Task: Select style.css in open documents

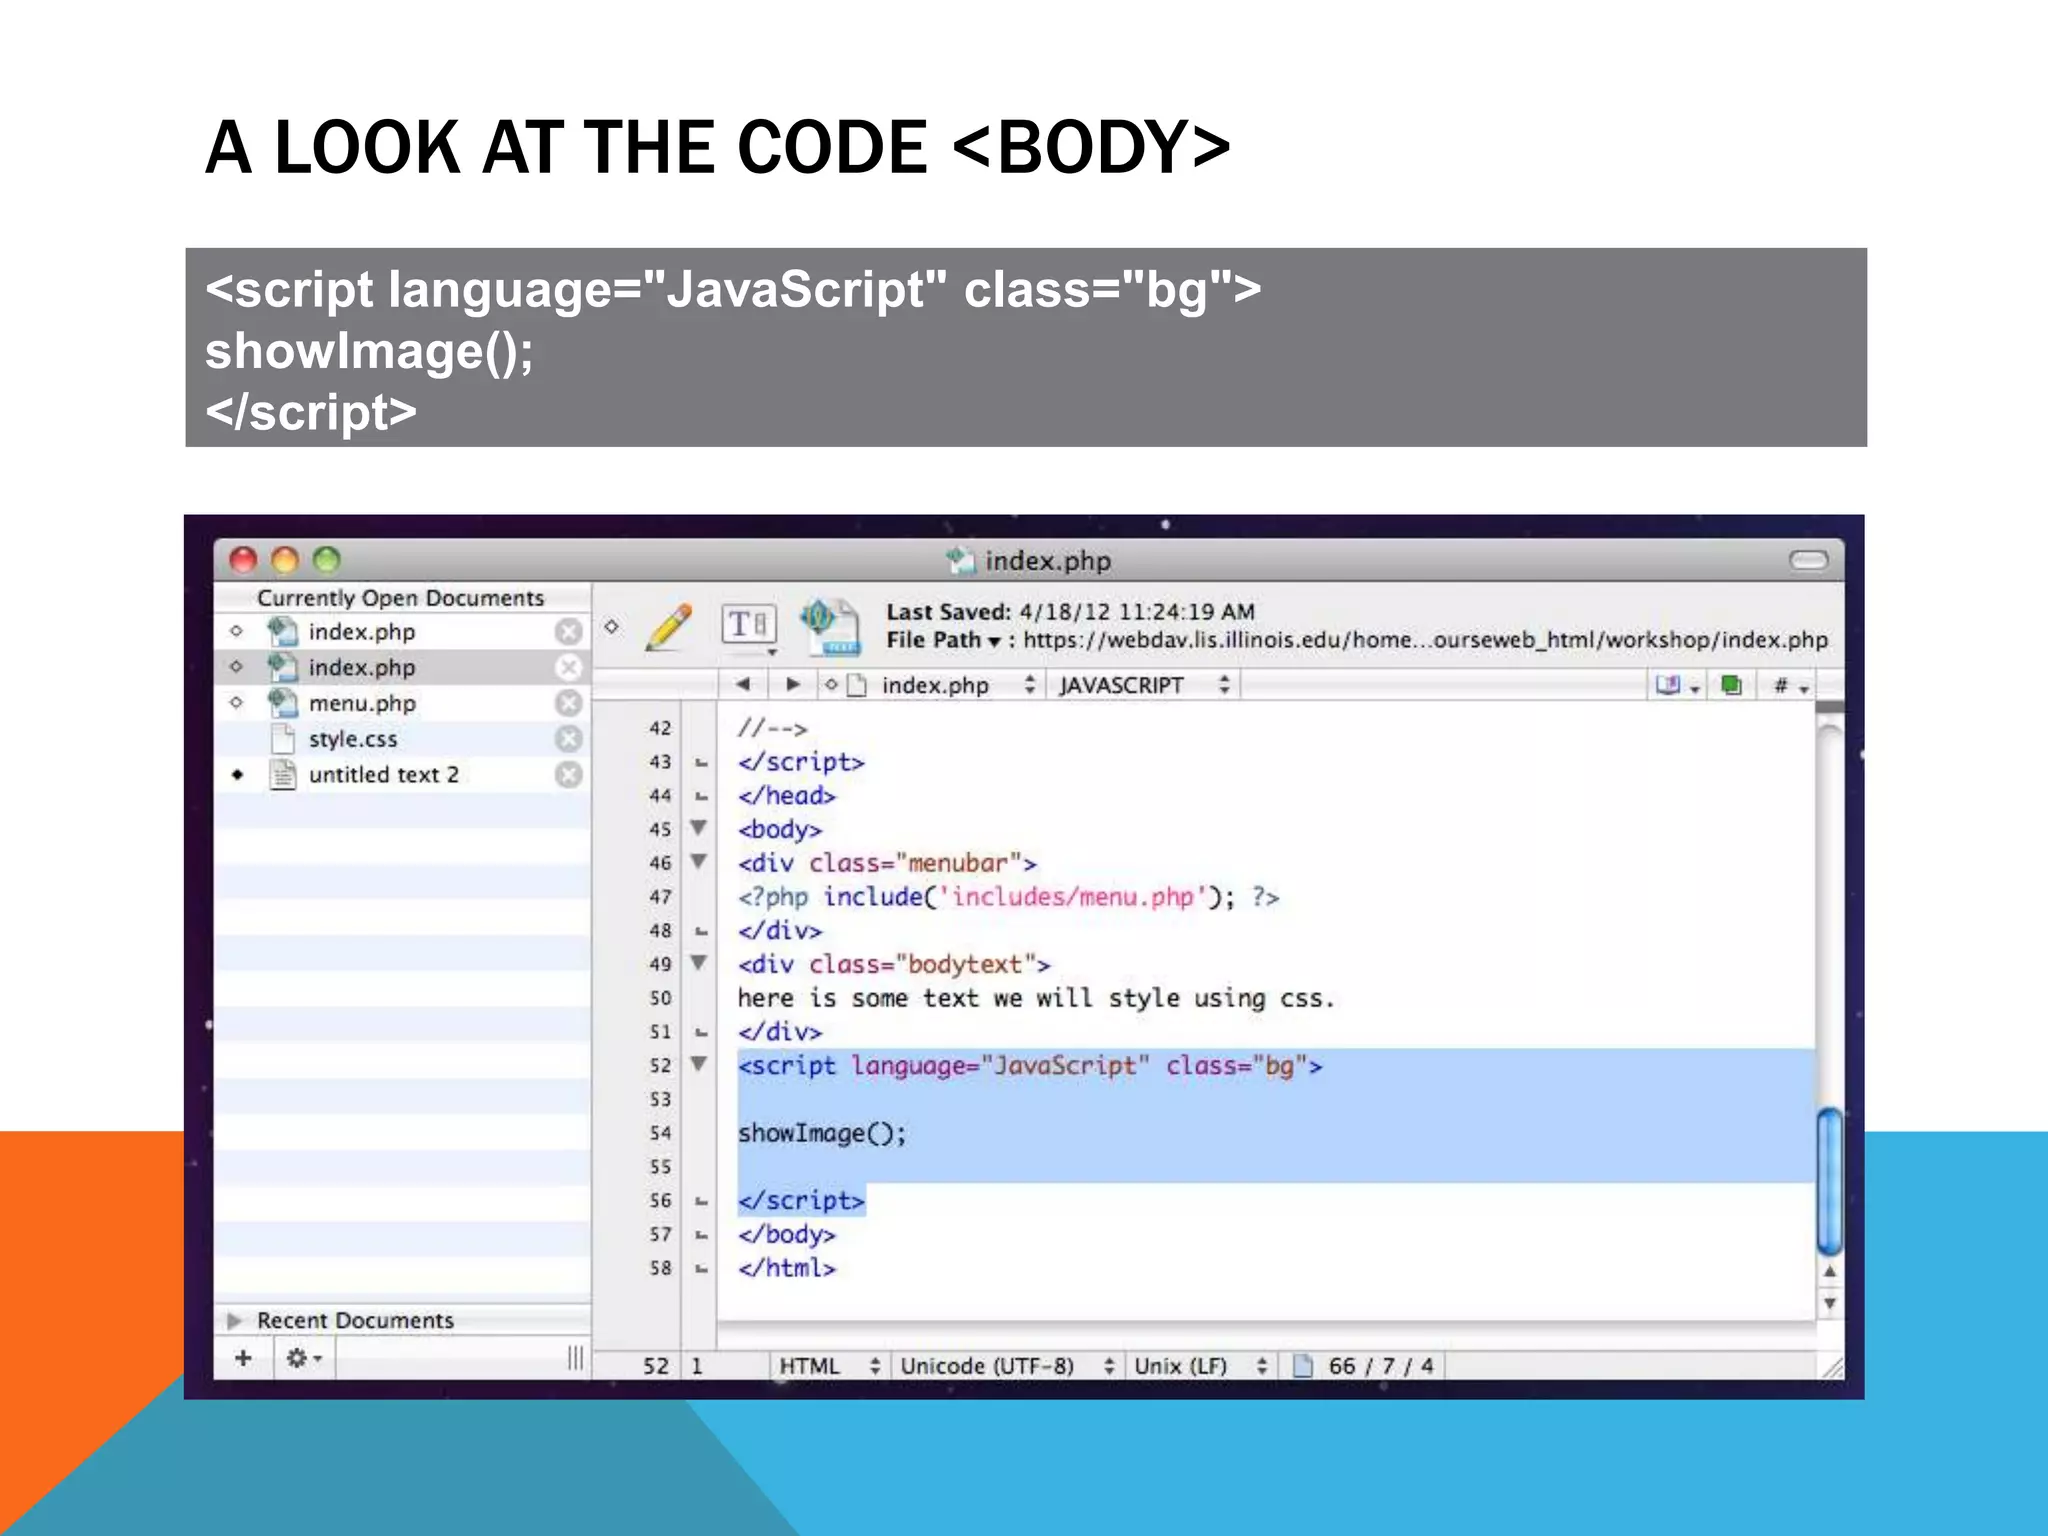Action: point(402,739)
